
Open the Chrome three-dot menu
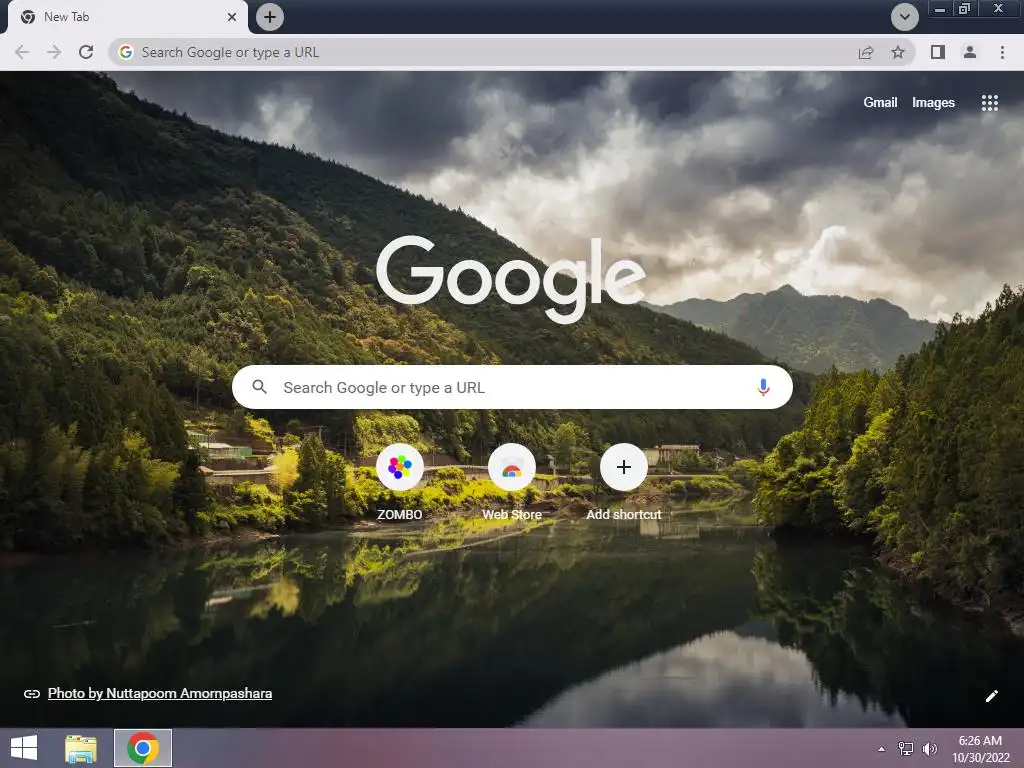click(1002, 52)
